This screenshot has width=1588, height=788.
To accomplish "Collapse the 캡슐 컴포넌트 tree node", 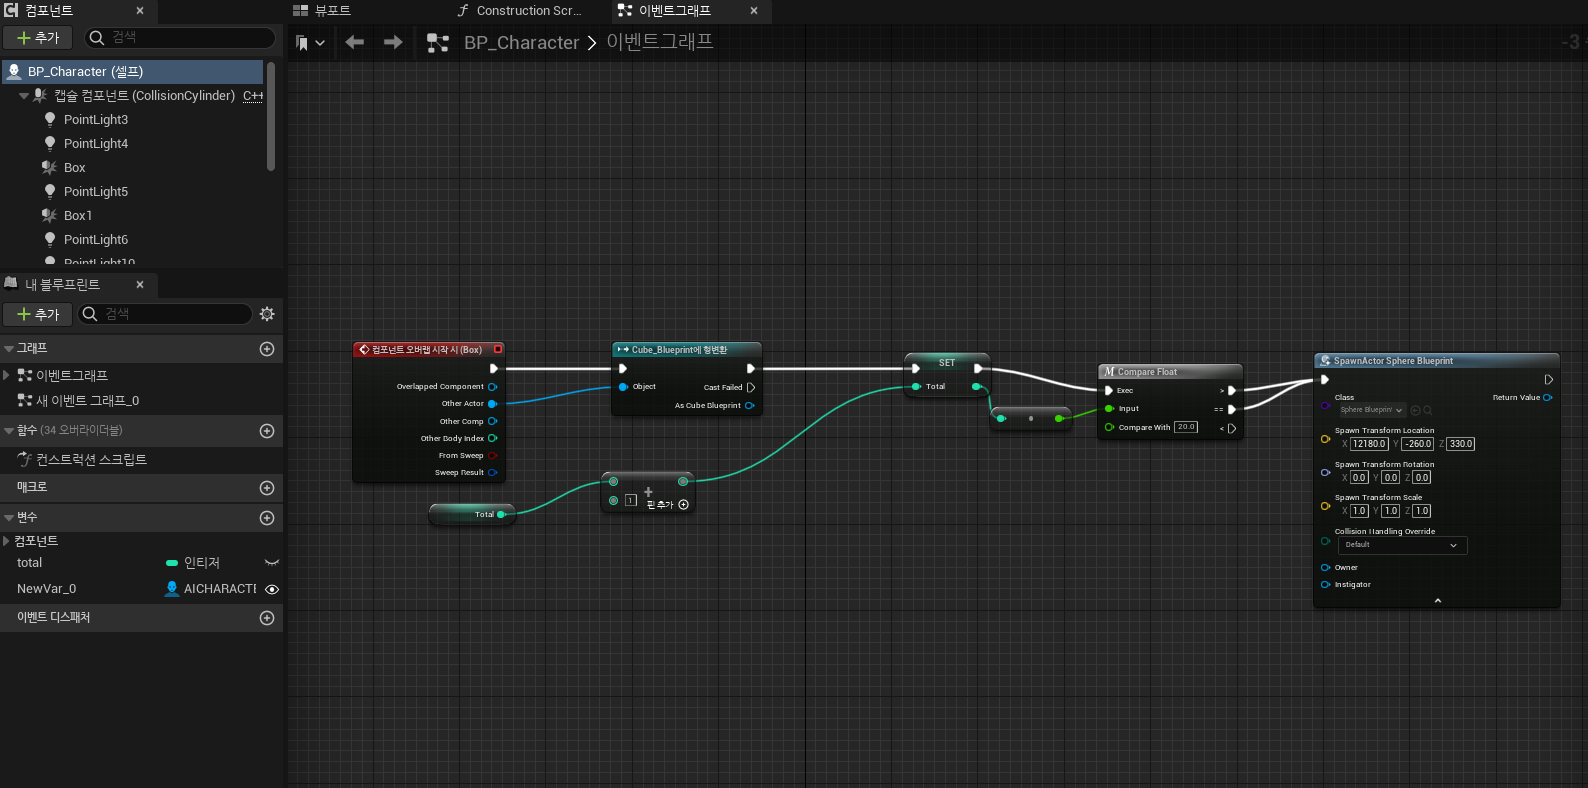I will [24, 96].
